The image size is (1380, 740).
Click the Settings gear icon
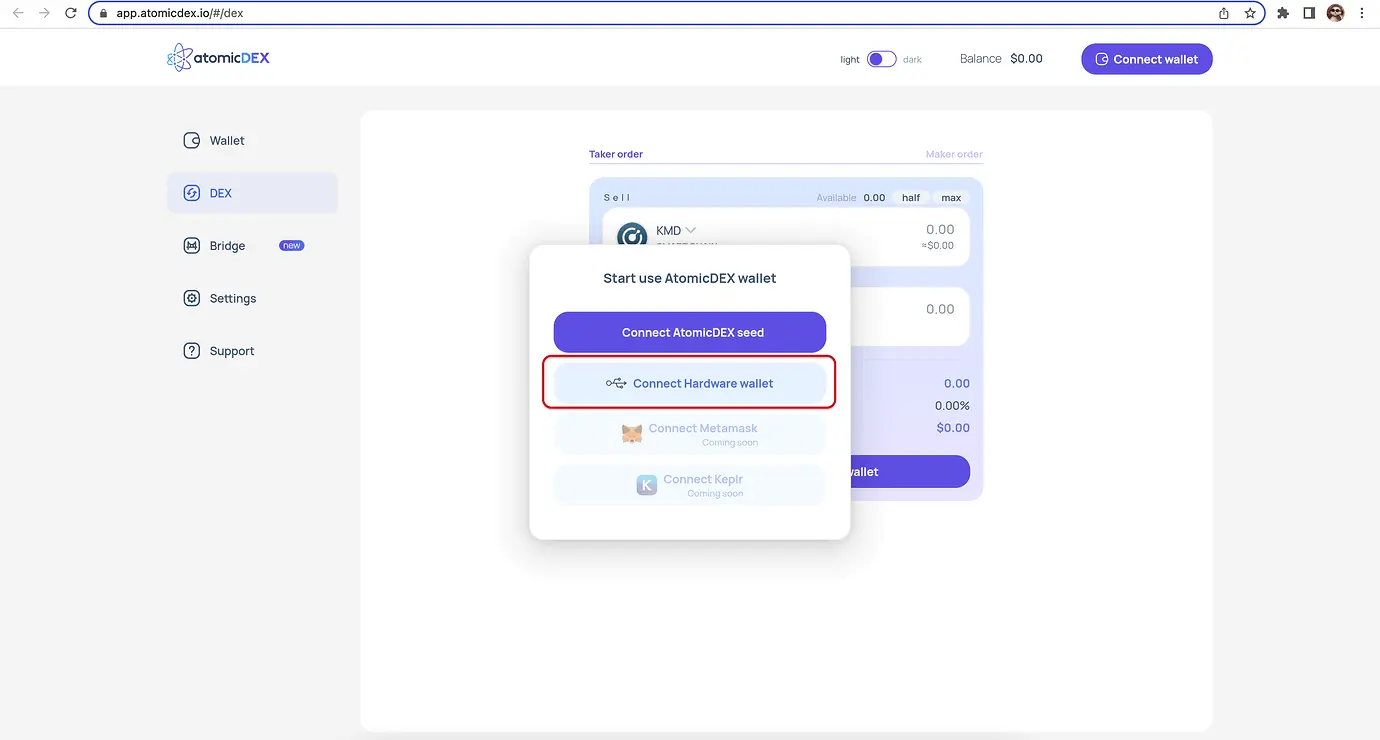pos(190,298)
